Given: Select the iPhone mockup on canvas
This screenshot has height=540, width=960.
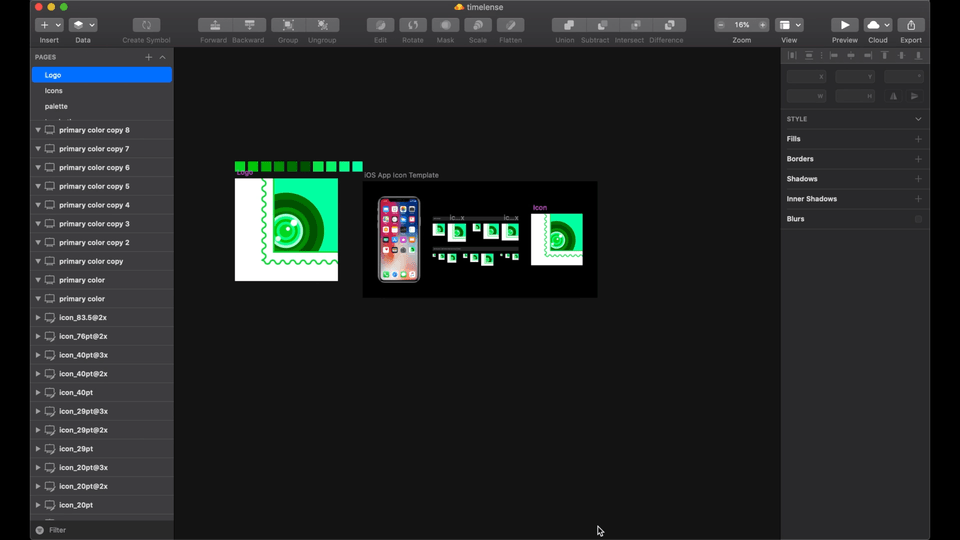Looking at the screenshot, I should click(399, 239).
